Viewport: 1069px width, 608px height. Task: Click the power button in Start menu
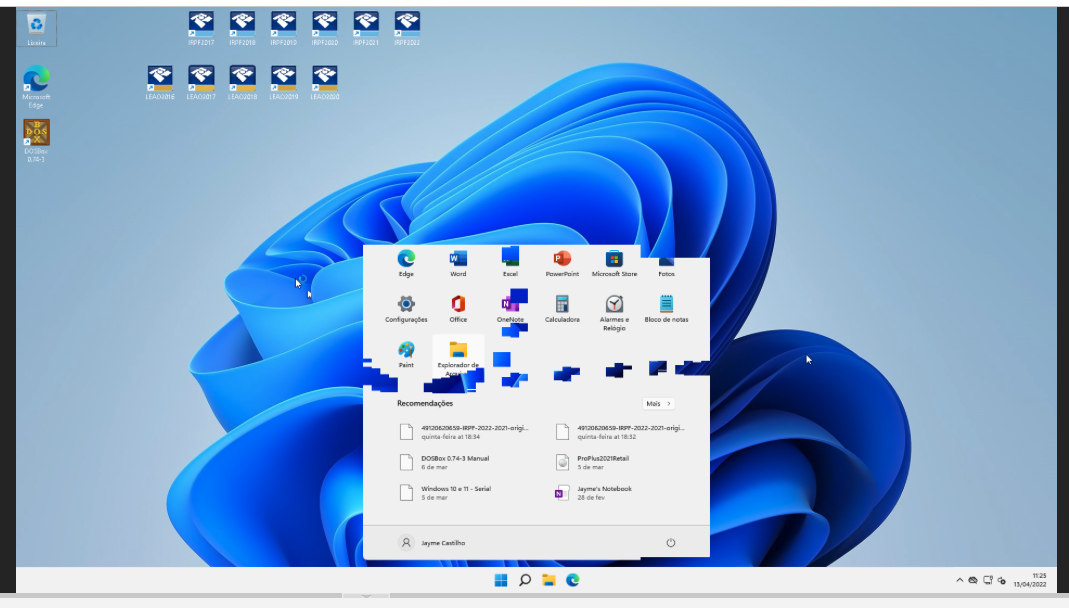pos(671,542)
